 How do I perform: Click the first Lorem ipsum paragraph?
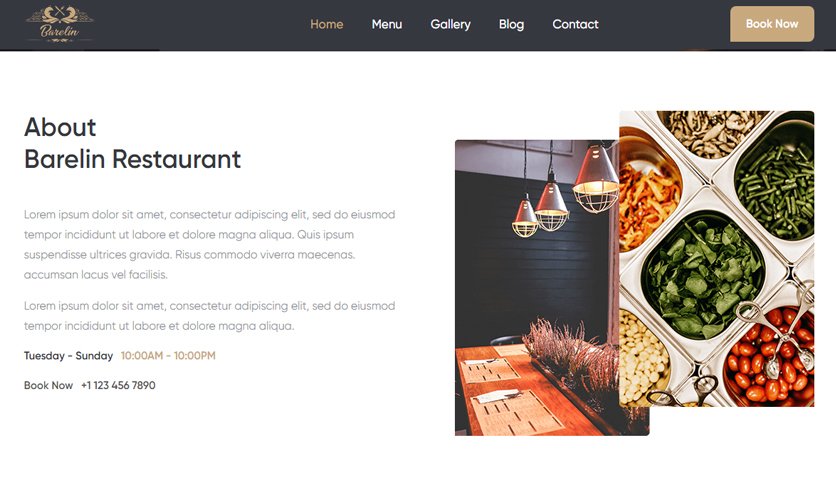[x=210, y=244]
